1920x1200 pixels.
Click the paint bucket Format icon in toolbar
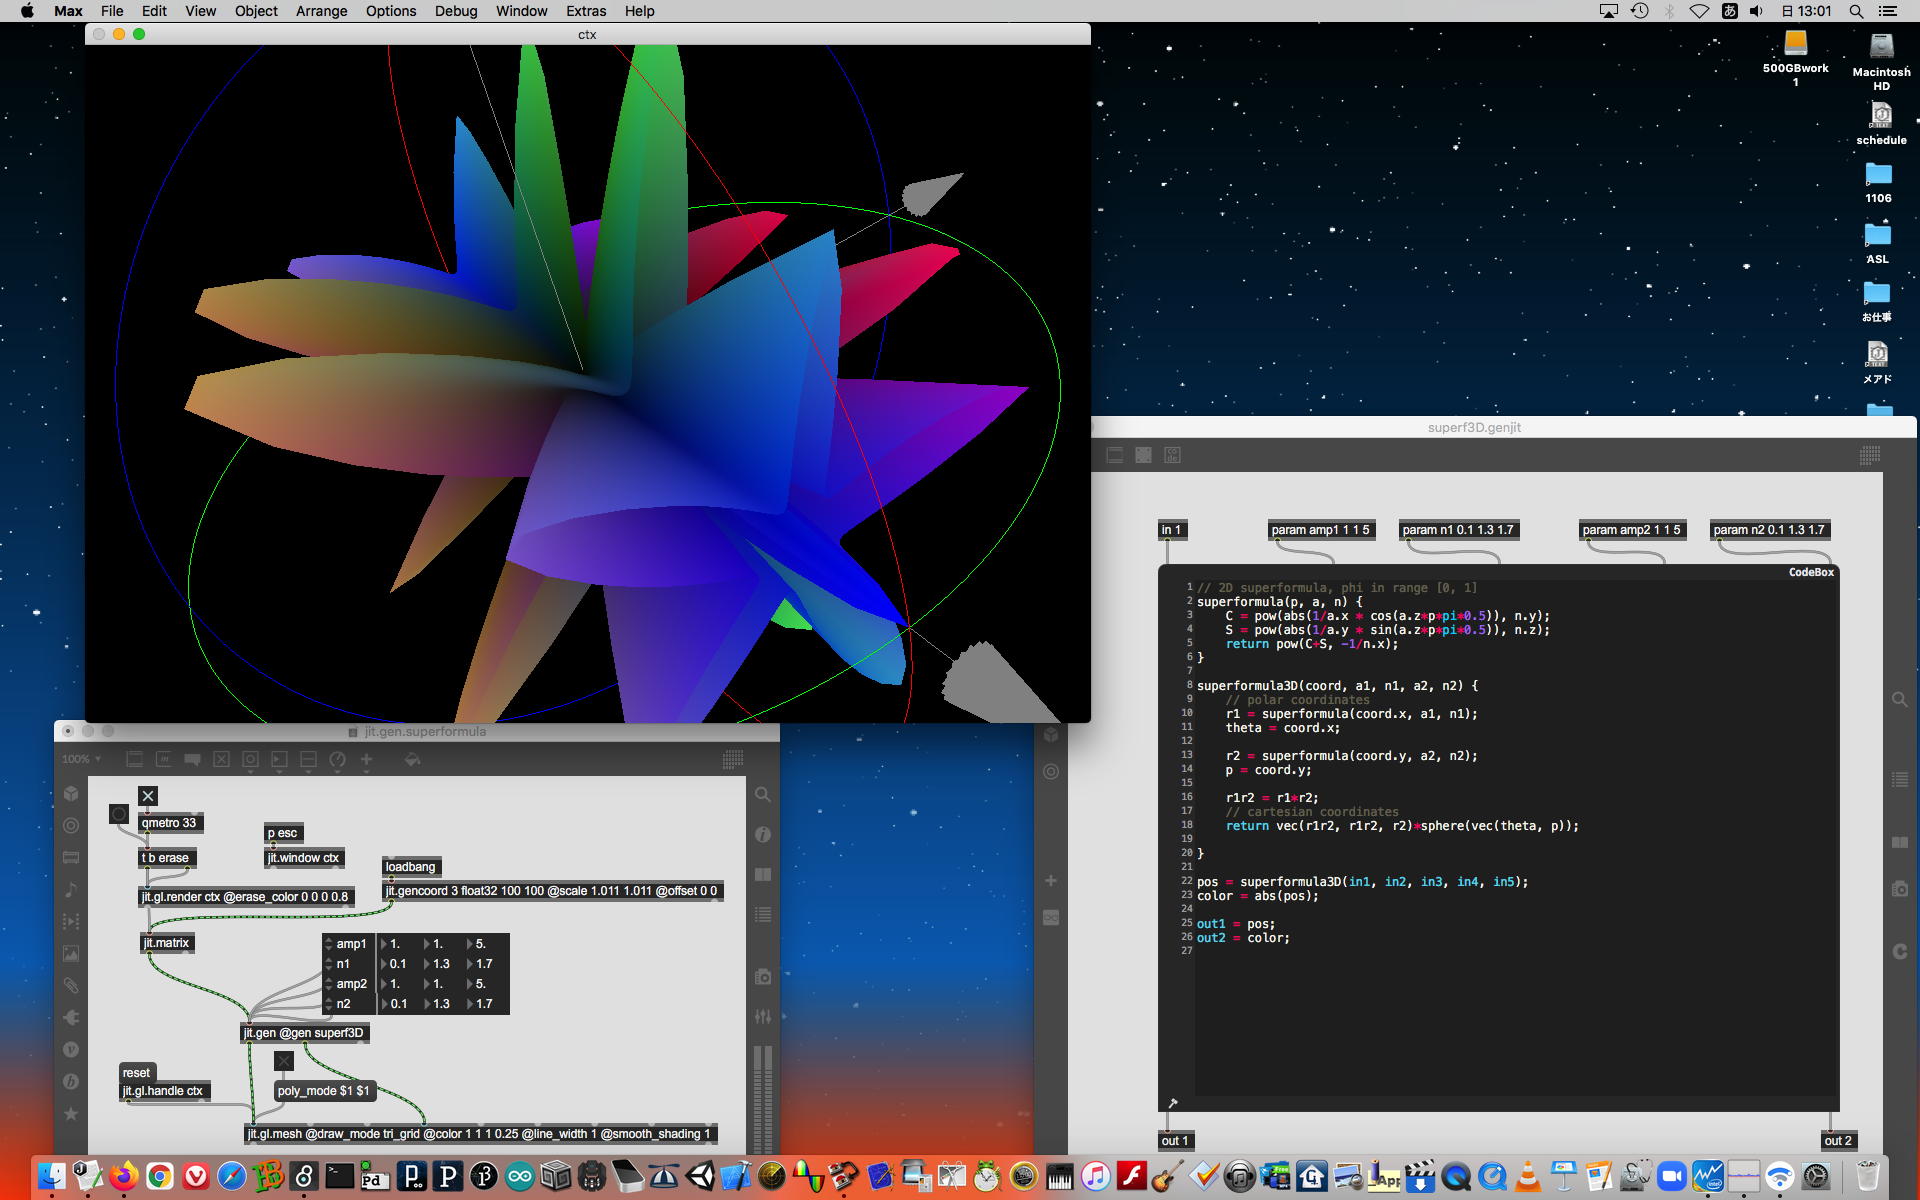click(412, 760)
